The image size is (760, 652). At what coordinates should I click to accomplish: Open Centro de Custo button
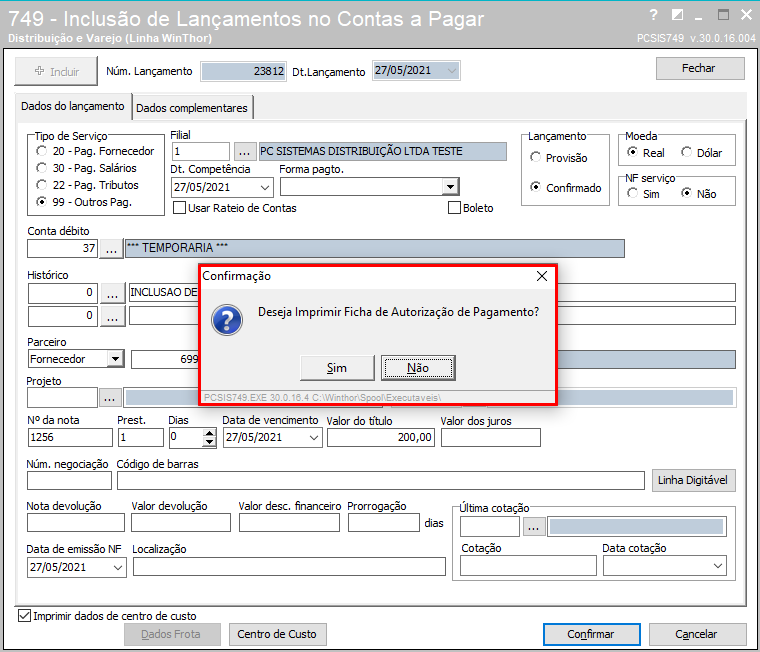(x=277, y=634)
